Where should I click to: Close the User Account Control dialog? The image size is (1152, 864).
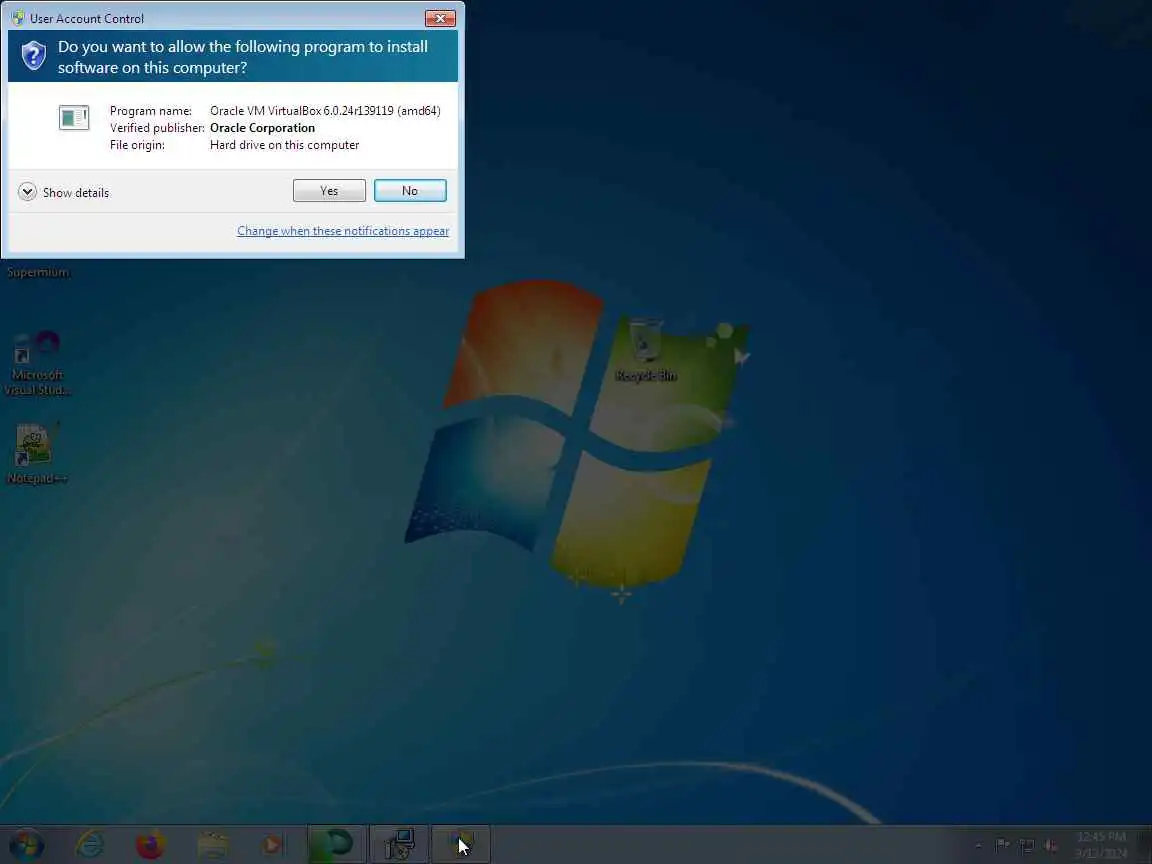pos(440,18)
